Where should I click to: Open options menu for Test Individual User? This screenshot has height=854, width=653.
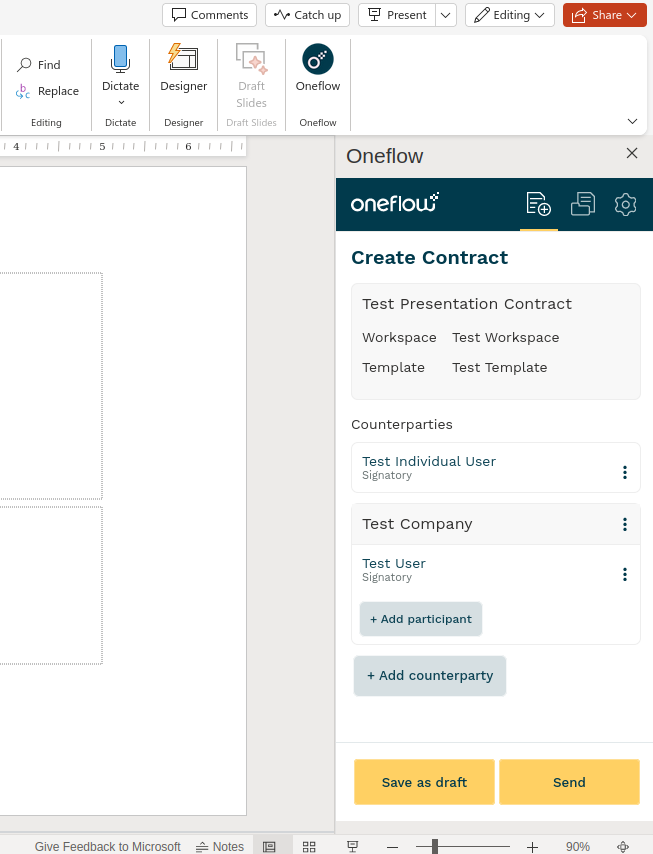pyautogui.click(x=625, y=472)
